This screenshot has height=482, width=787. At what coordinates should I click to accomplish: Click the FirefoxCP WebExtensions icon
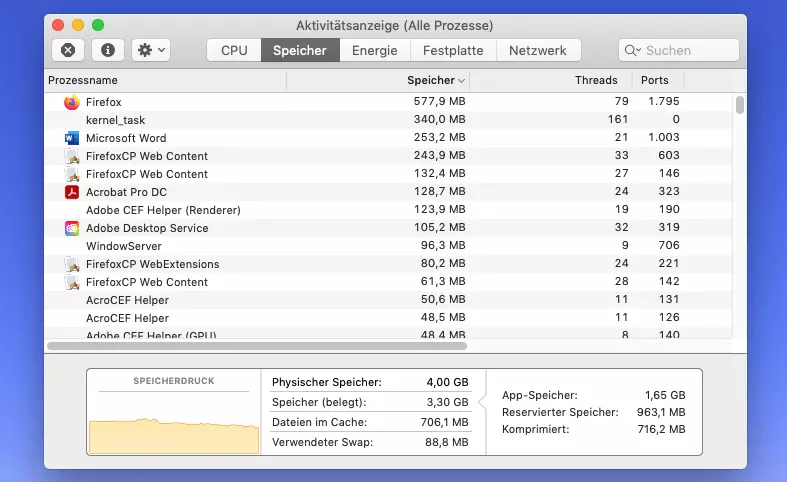tap(72, 264)
